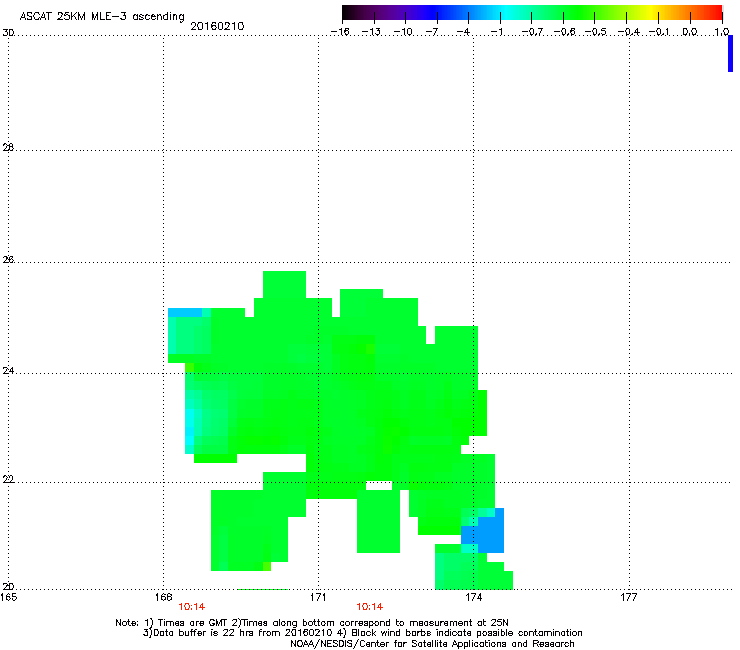This screenshot has width=740, height=650.
Task: Click the light-blue data cells near 168E 25N
Action: coord(185,312)
